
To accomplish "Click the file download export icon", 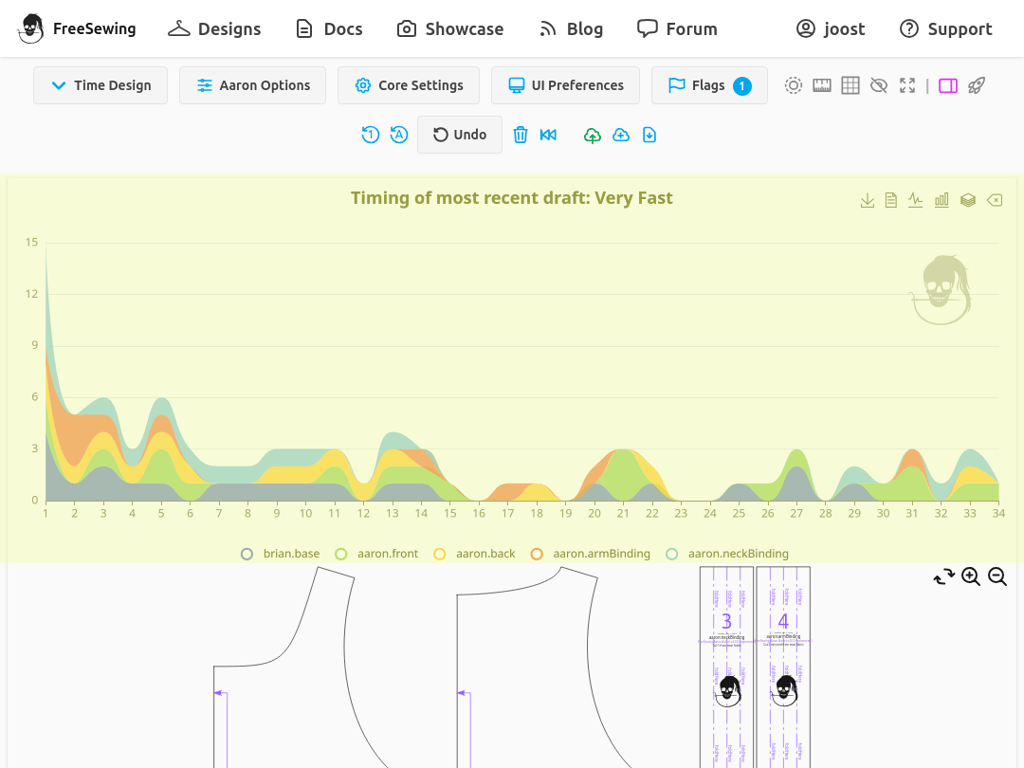I will (649, 135).
